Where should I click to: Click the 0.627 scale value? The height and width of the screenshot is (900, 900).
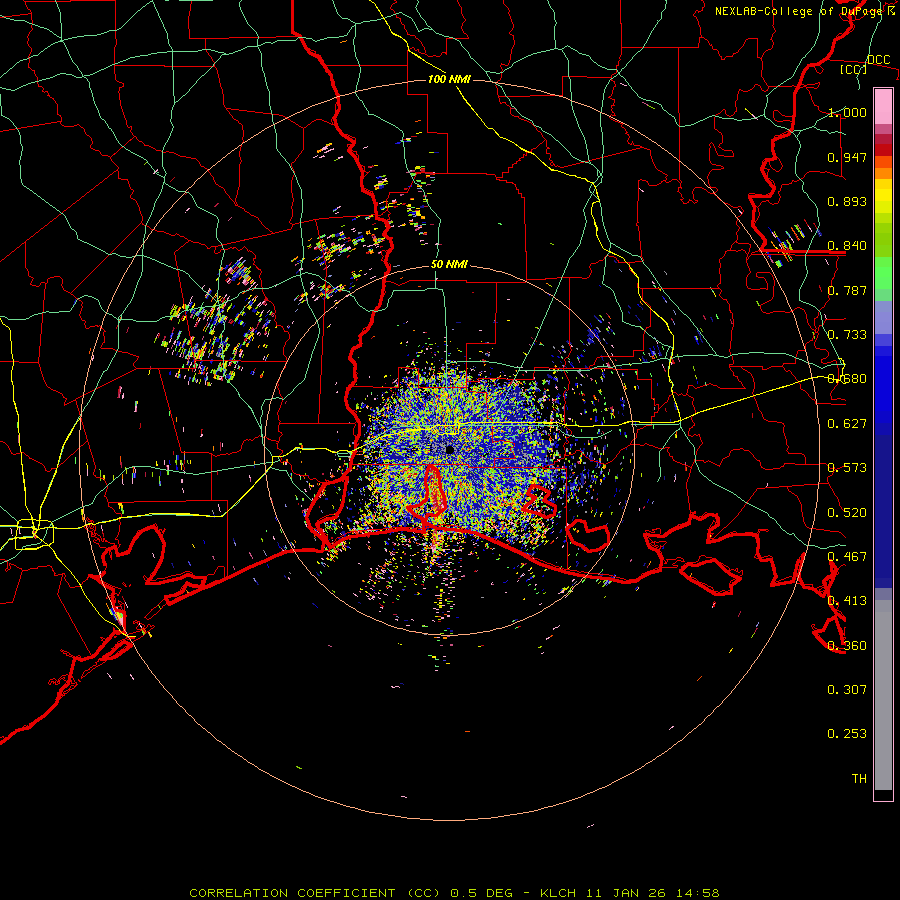click(x=847, y=424)
